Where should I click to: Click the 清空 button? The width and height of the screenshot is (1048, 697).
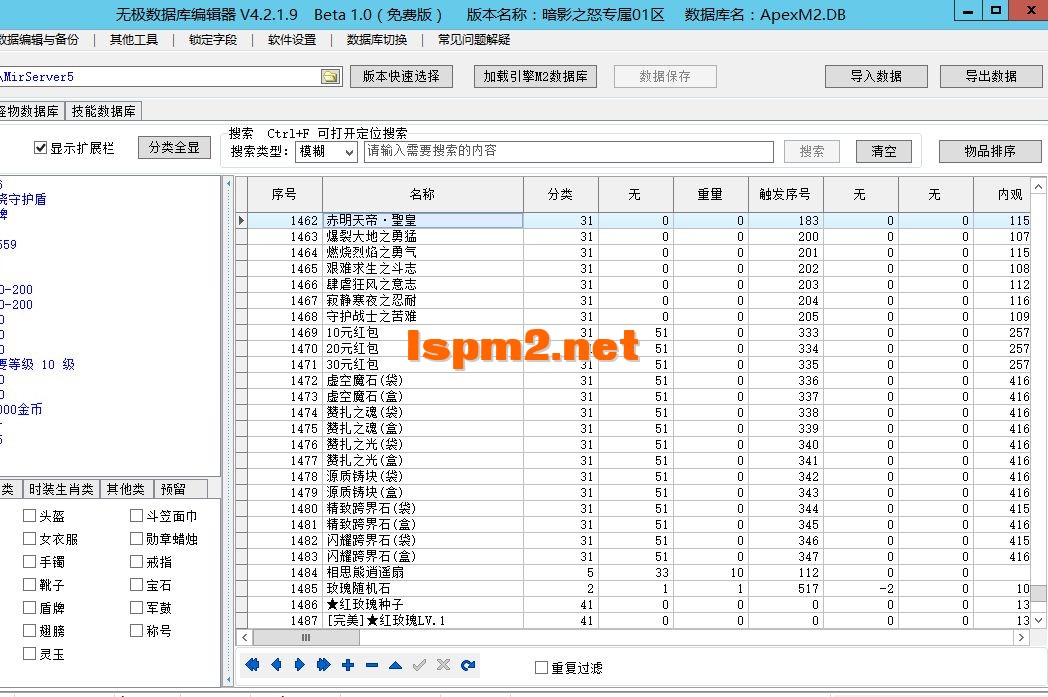(884, 152)
